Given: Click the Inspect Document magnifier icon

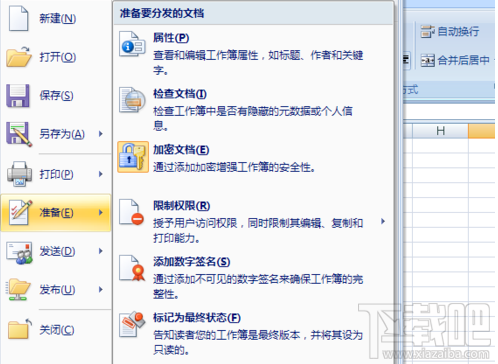Looking at the screenshot, I should click(132, 100).
